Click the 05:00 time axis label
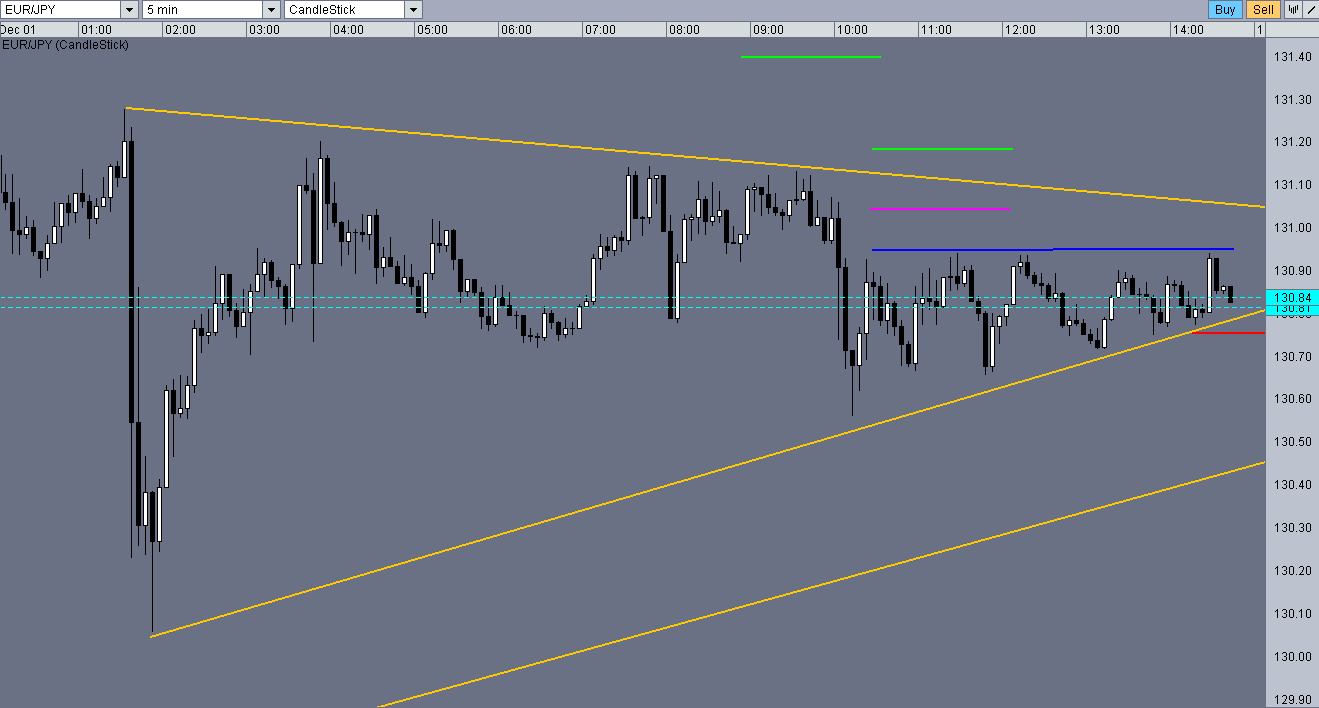Screen dimensions: 1319x708 [x=433, y=30]
